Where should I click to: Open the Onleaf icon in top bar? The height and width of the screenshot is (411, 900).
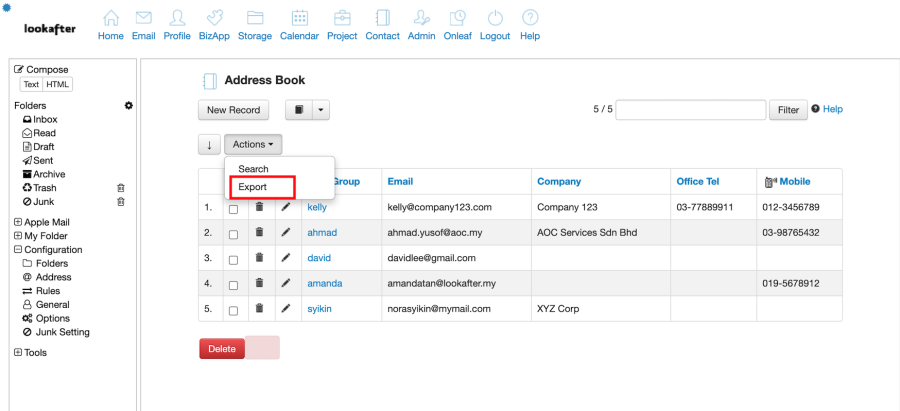coord(457,18)
